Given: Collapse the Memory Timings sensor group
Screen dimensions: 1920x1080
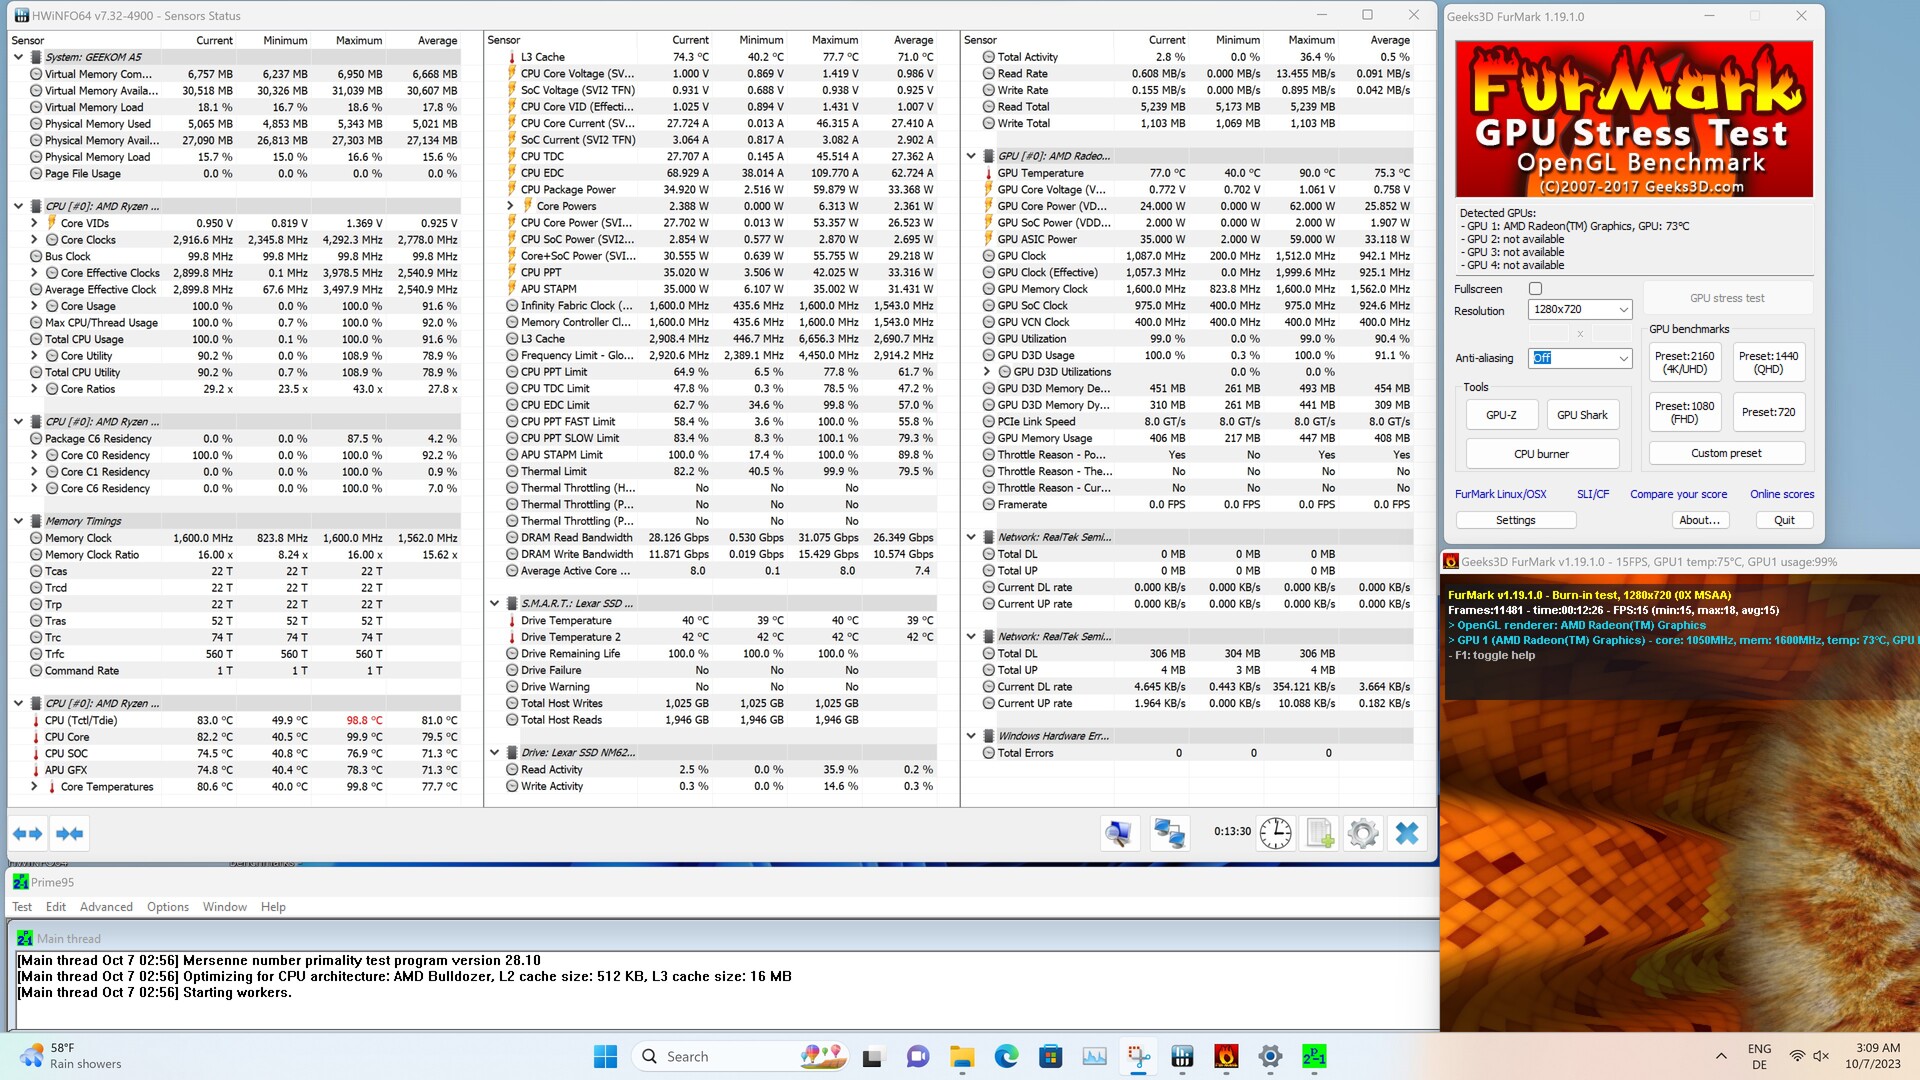Looking at the screenshot, I should tap(18, 521).
